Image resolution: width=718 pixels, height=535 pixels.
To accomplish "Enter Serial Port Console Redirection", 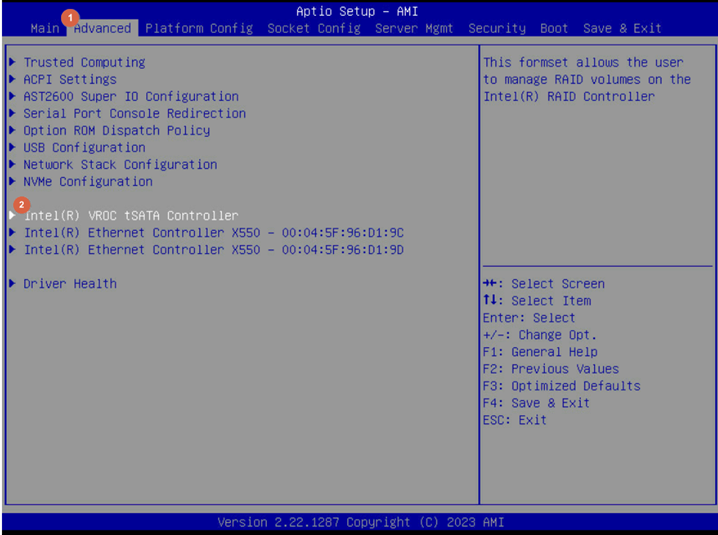I will coord(134,113).
